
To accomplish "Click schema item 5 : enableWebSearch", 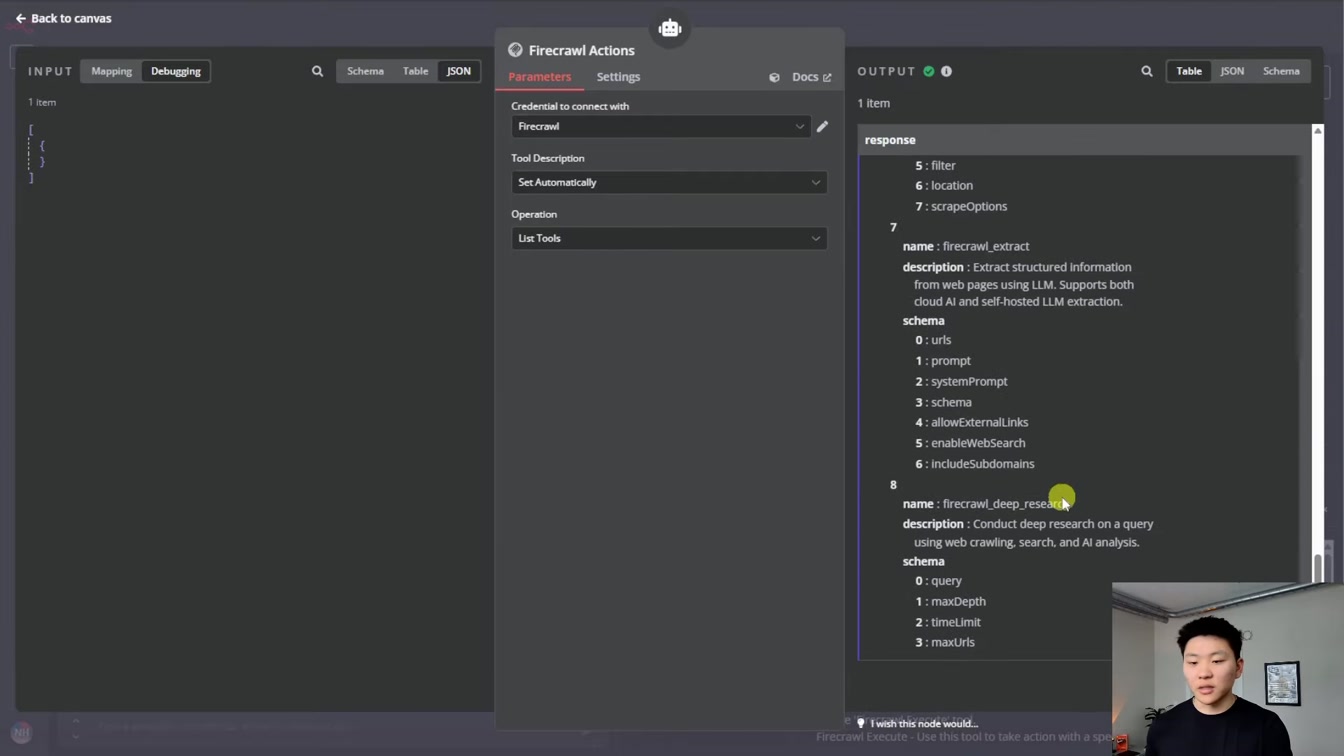I will coord(970,443).
